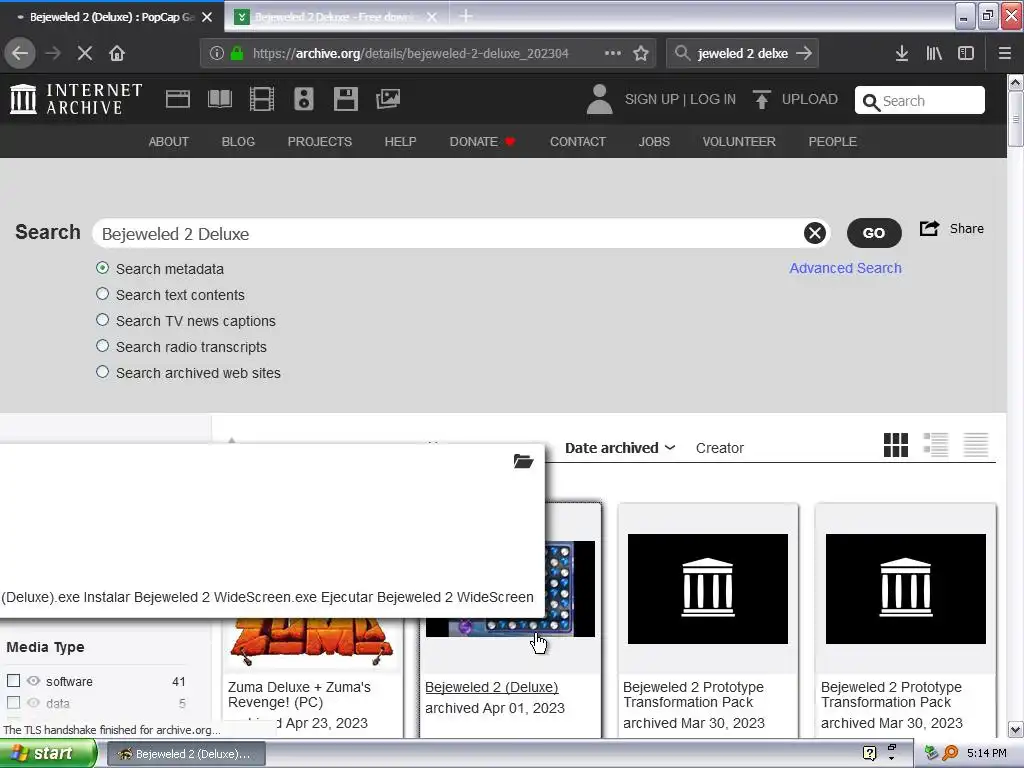Open the Advanced Search link
The image size is (1024, 768).
[845, 268]
